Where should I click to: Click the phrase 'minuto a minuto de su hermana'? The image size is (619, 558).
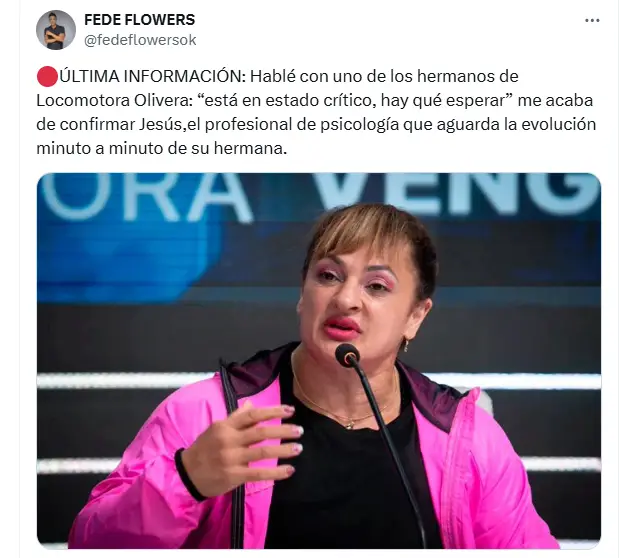pos(161,149)
